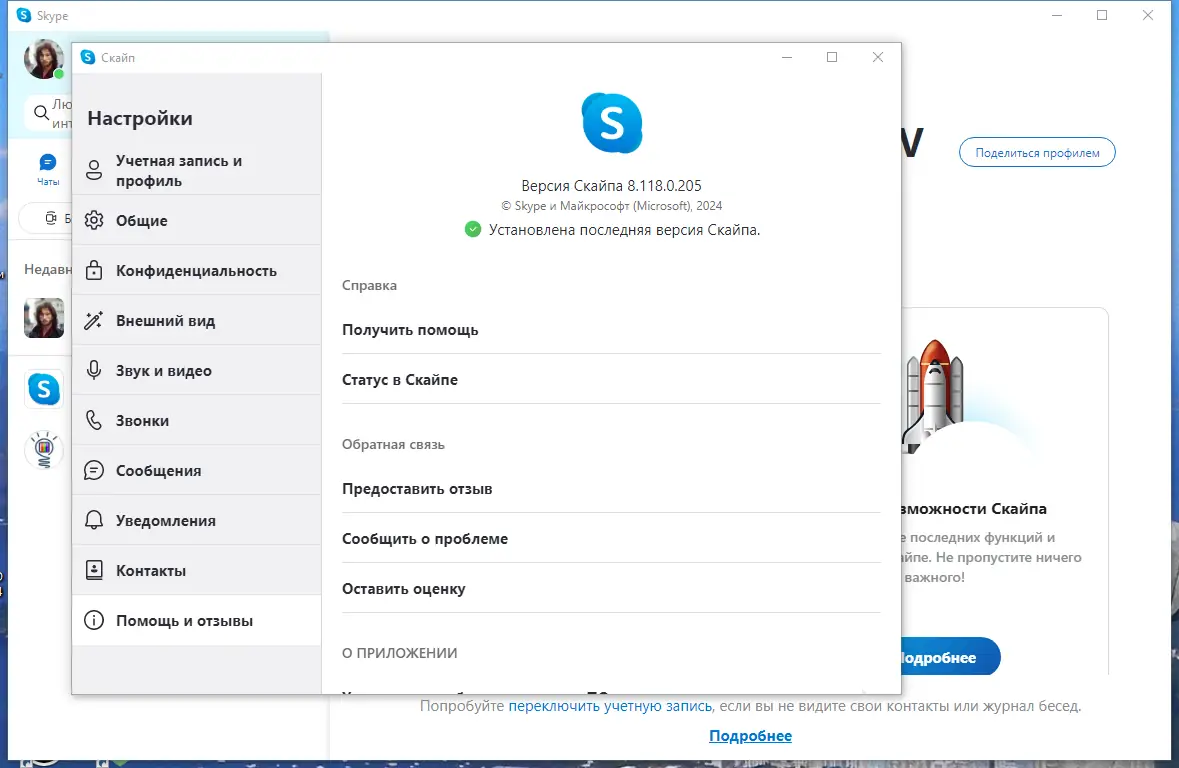
Task: Open 'Звук и видео' settings section
Action: coord(197,370)
